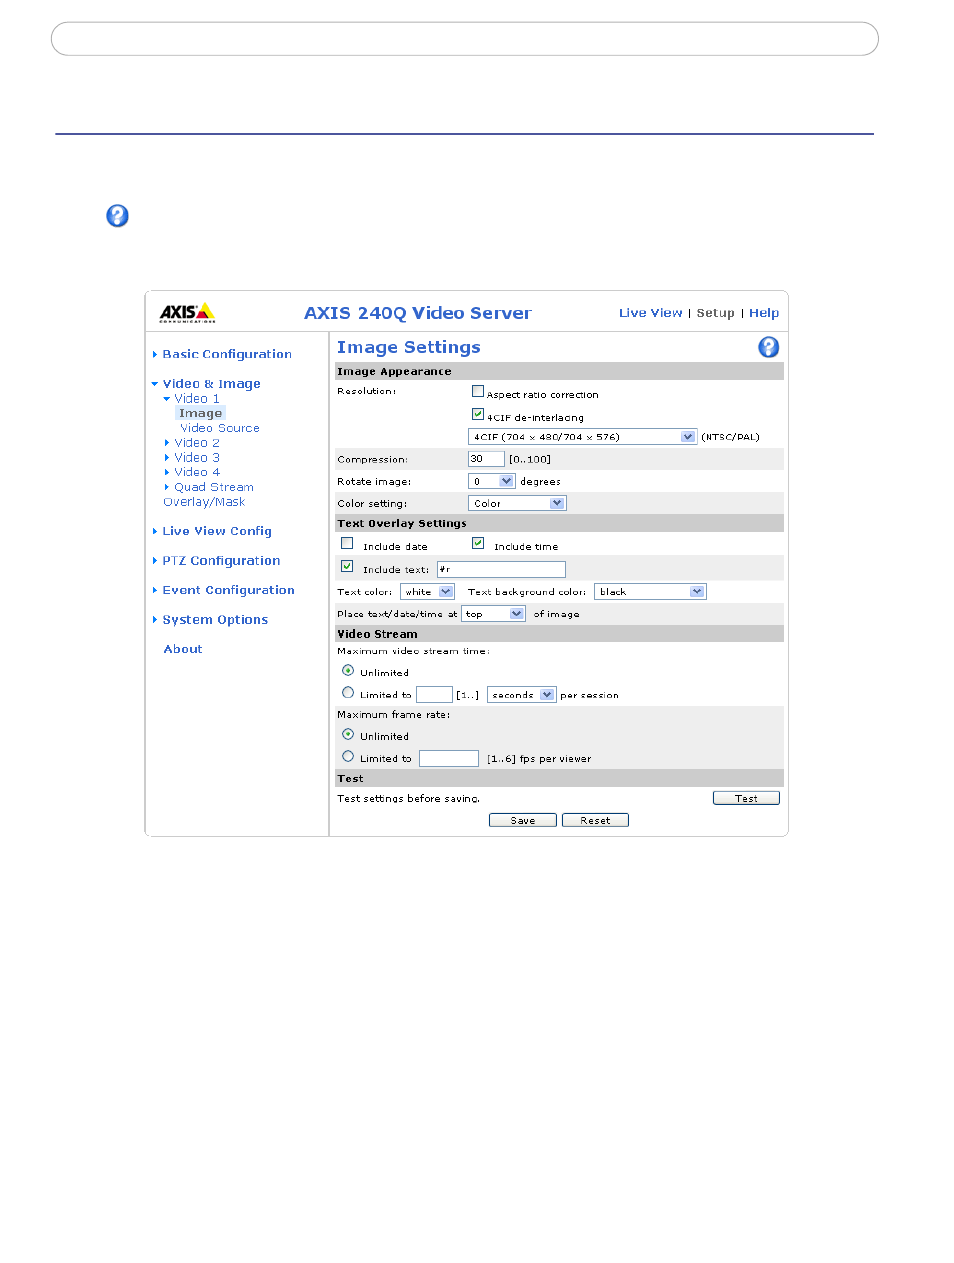Open the Text background color dropdown
Viewport: 954px width, 1263px height.
tap(650, 592)
